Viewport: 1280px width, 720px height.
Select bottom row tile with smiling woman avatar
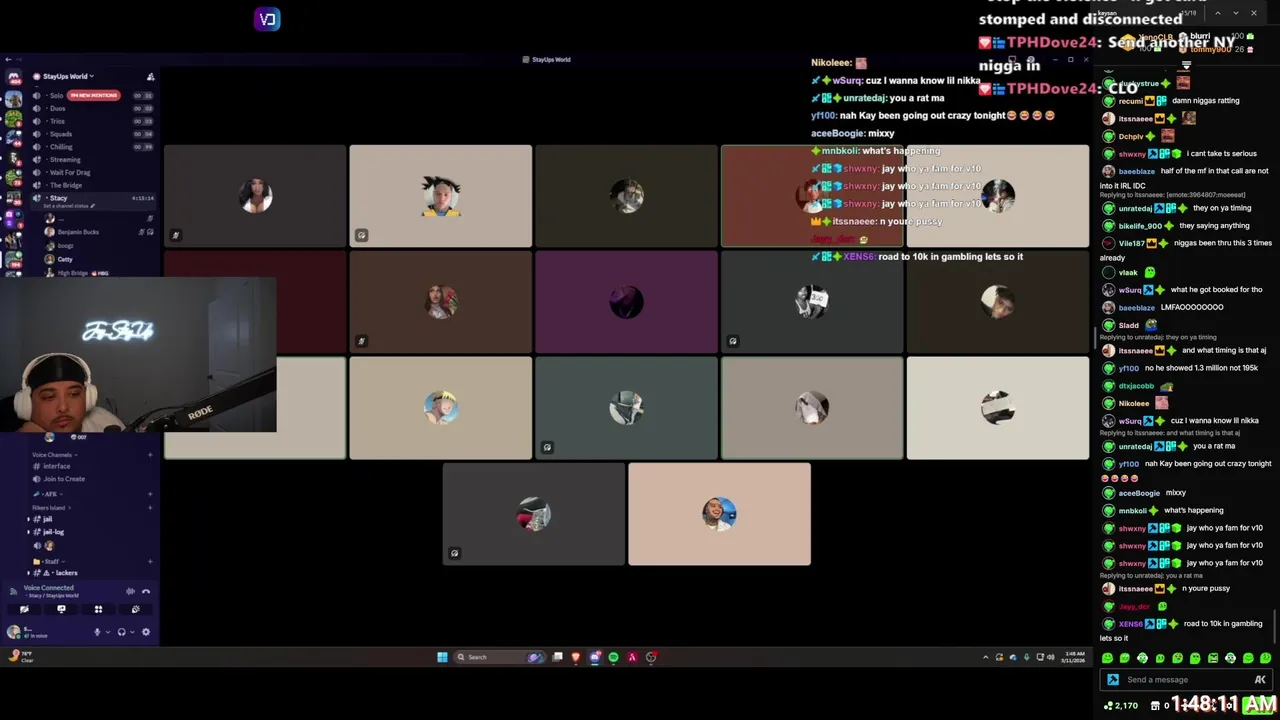719,514
